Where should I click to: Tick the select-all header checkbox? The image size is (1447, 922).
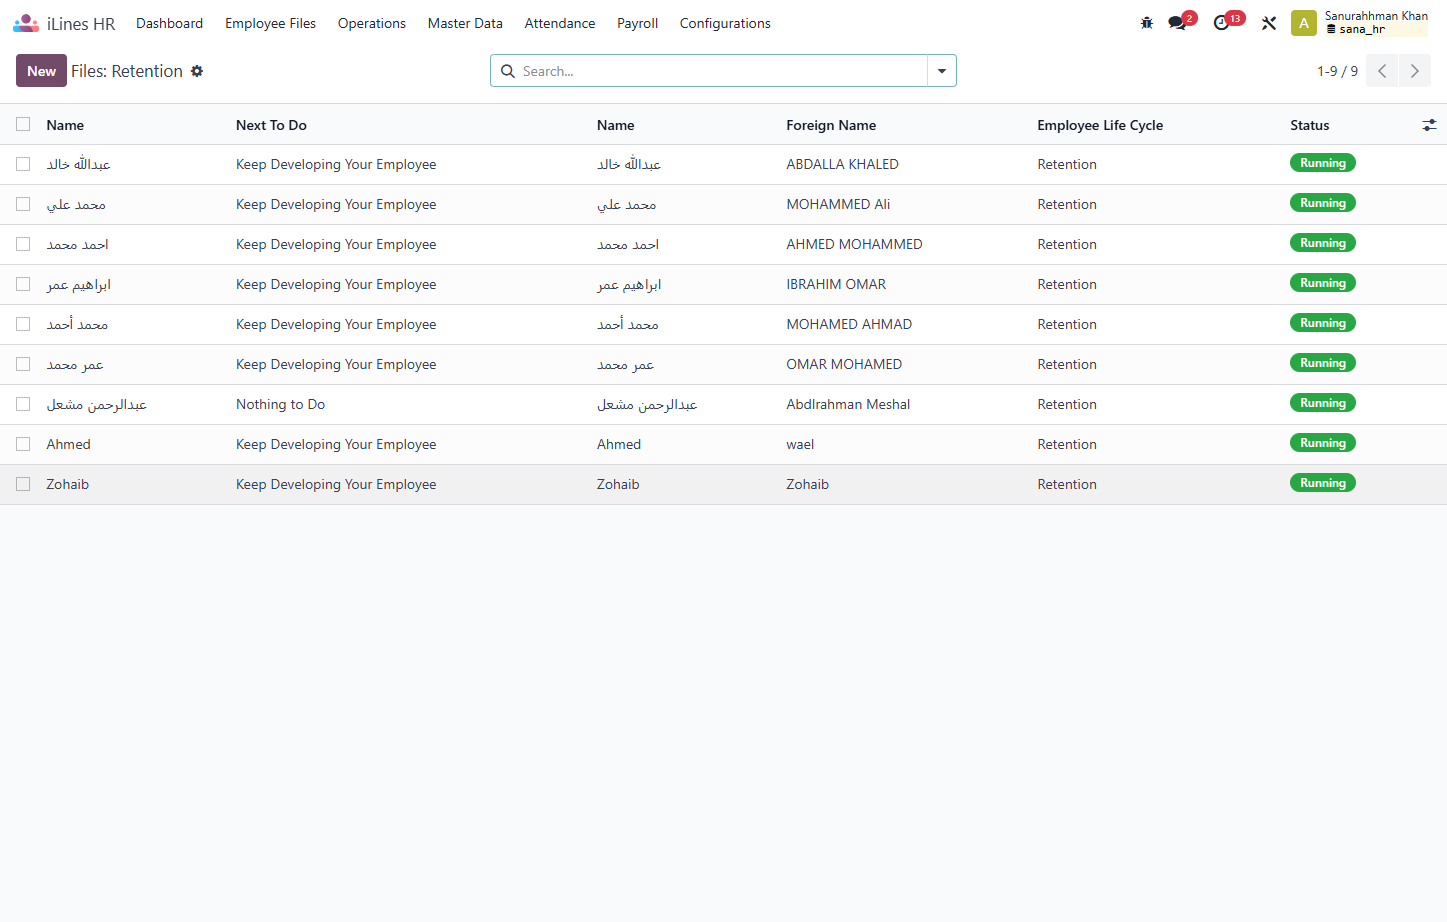click(23, 124)
